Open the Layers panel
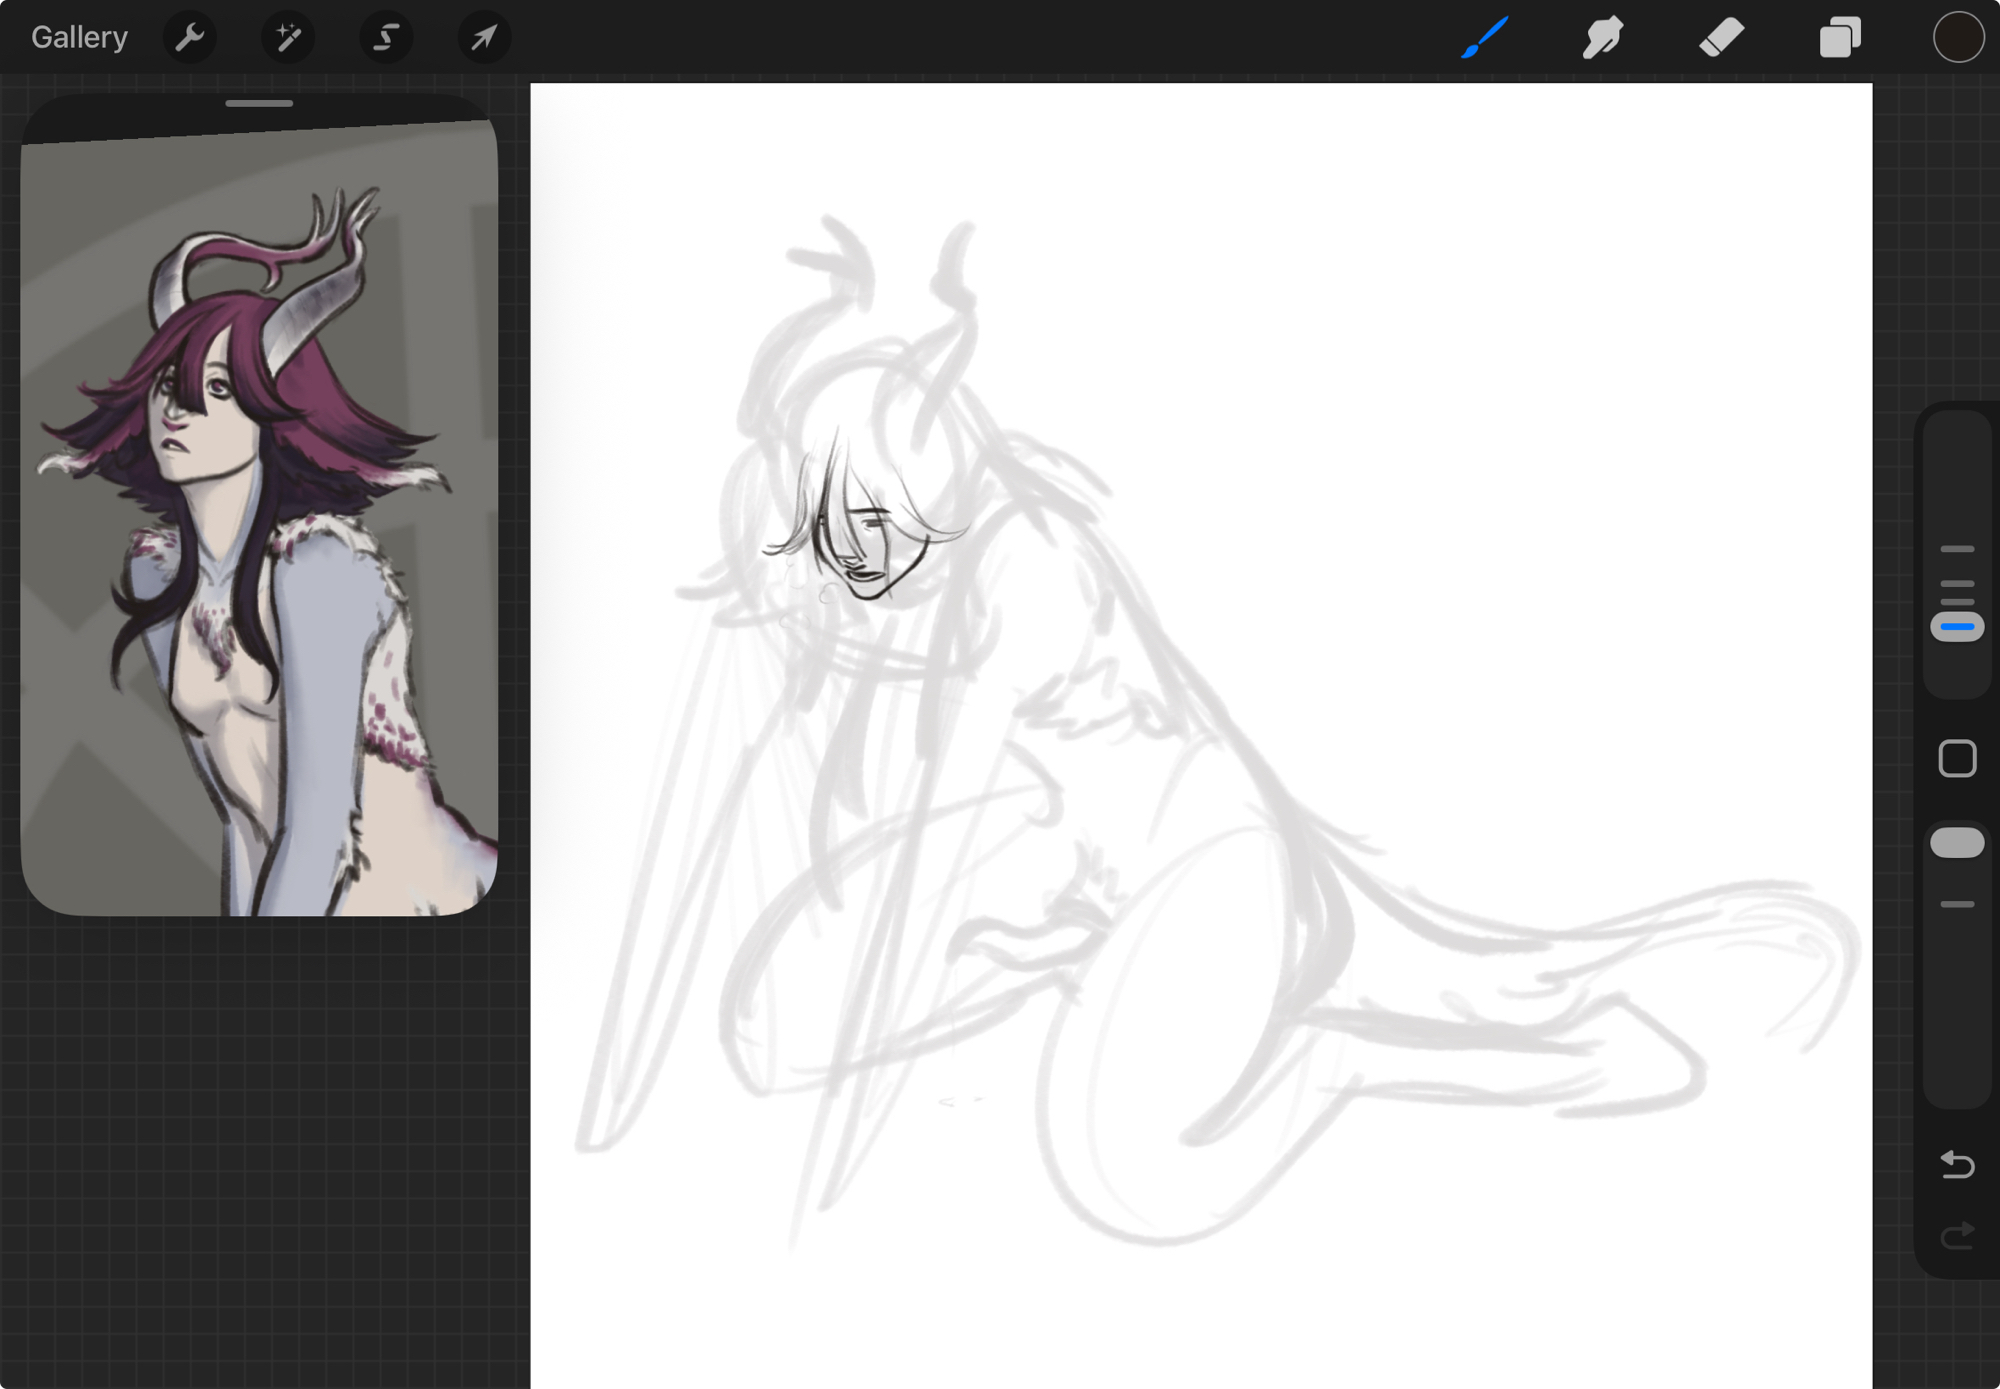Screen dimensions: 2000x1389 pos(1839,37)
